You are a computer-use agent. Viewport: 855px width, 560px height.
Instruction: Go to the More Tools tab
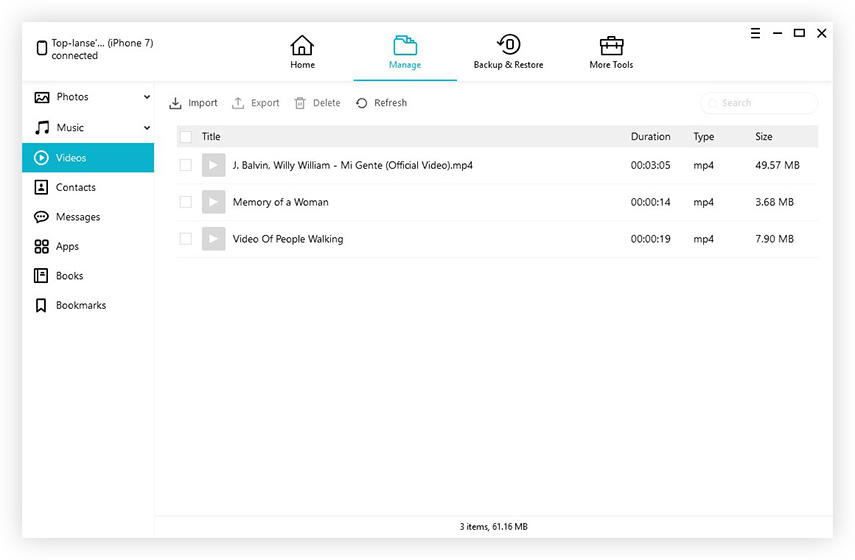point(611,53)
